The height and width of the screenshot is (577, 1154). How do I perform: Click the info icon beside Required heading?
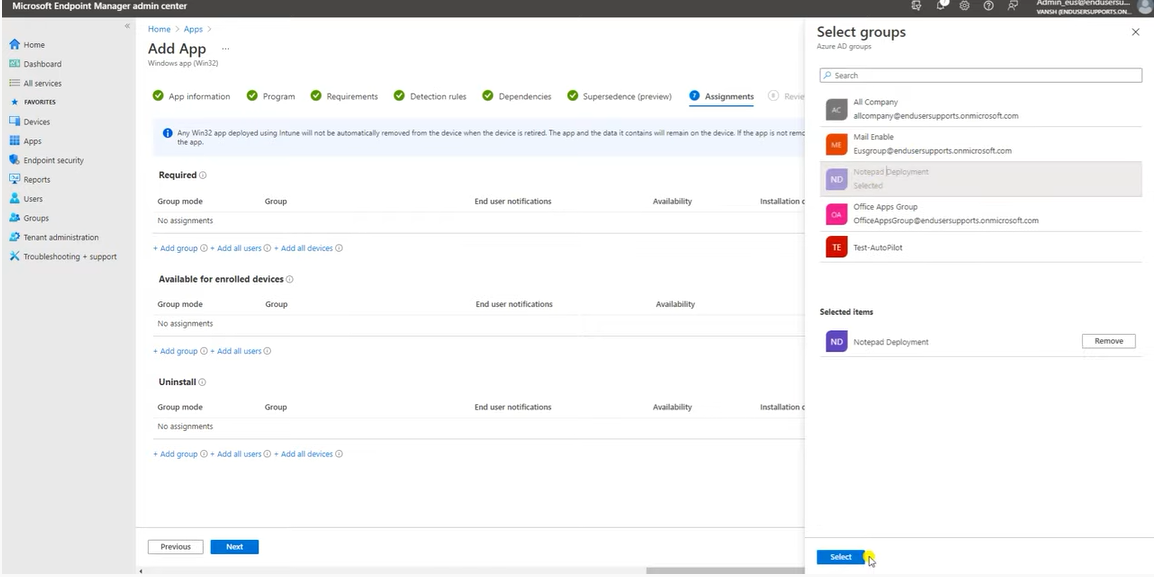[203, 175]
